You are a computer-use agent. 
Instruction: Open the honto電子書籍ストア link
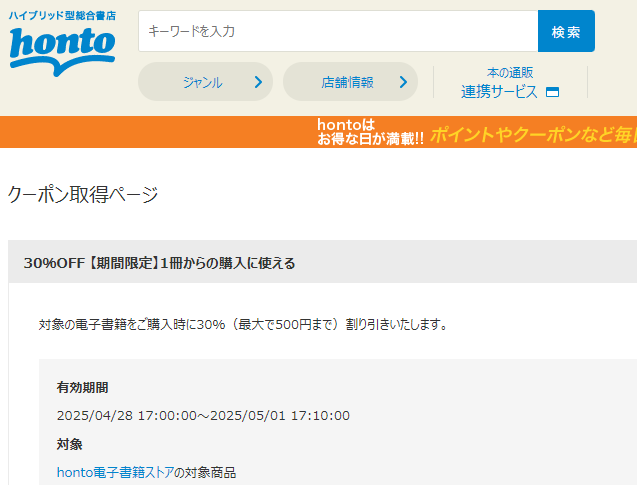[115, 472]
